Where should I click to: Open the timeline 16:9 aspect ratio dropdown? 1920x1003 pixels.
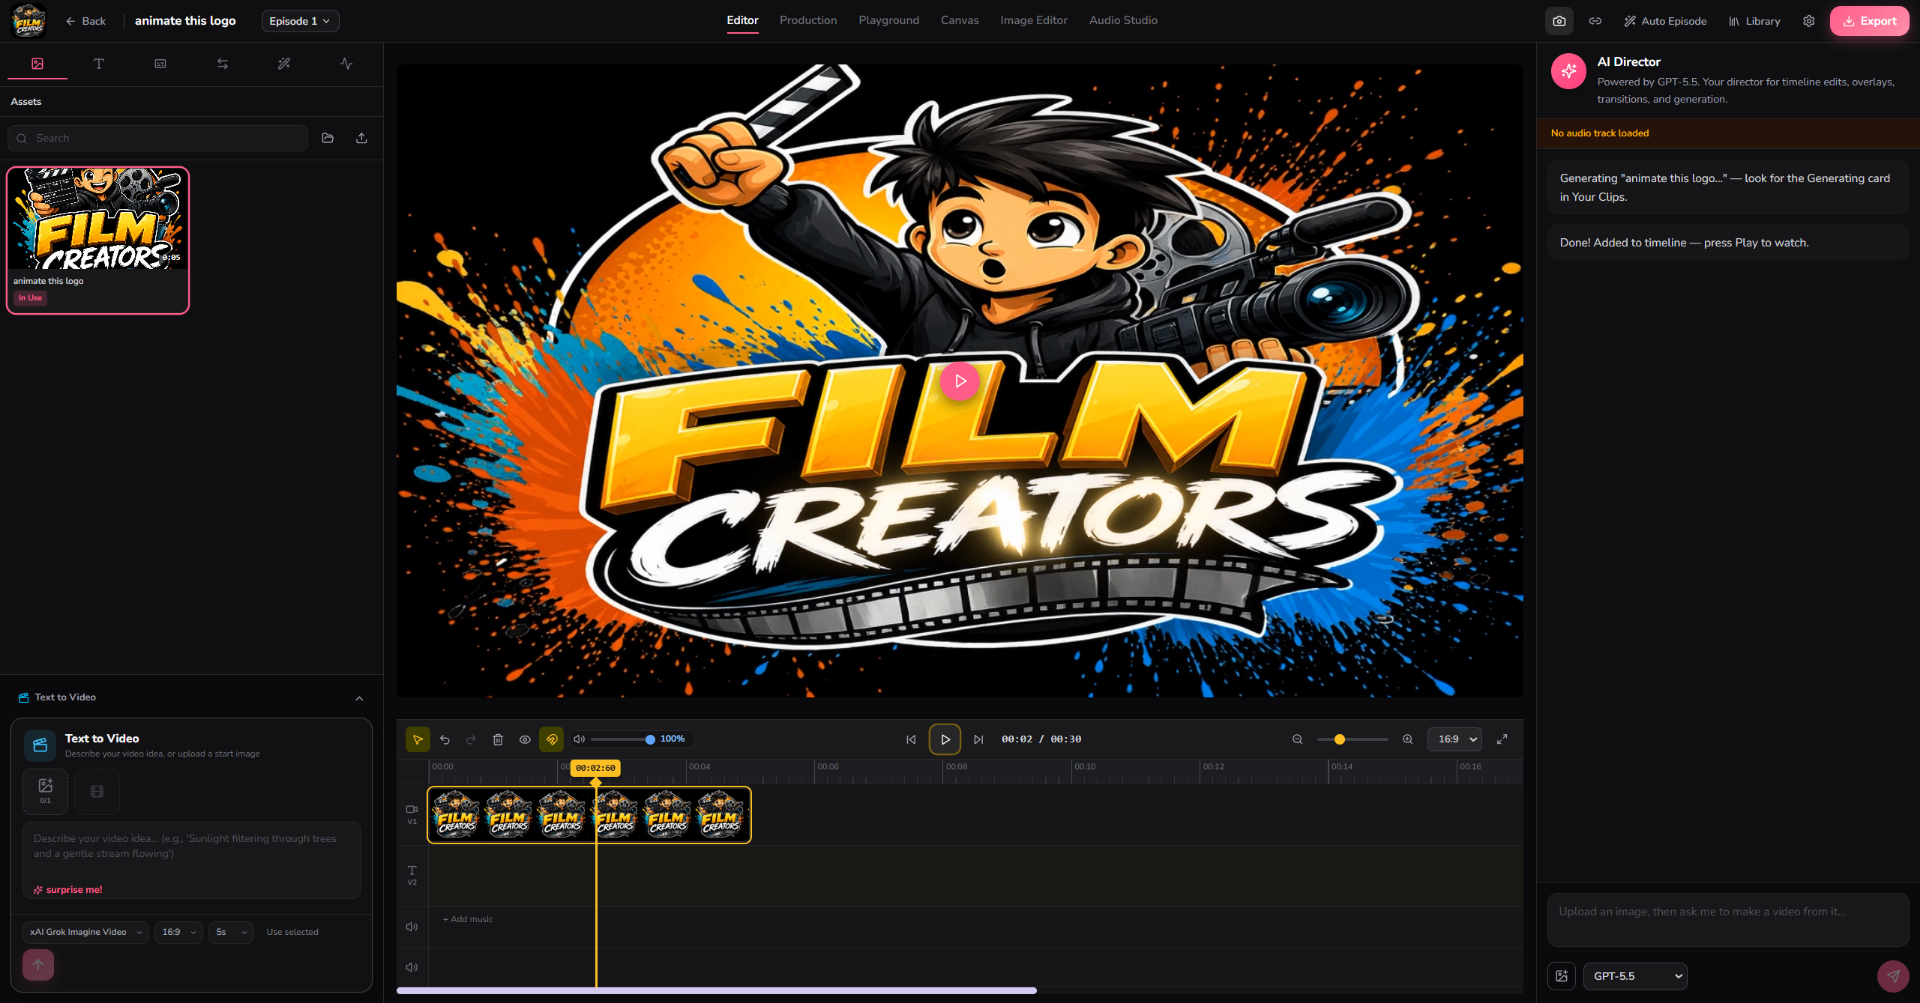[x=1455, y=740]
